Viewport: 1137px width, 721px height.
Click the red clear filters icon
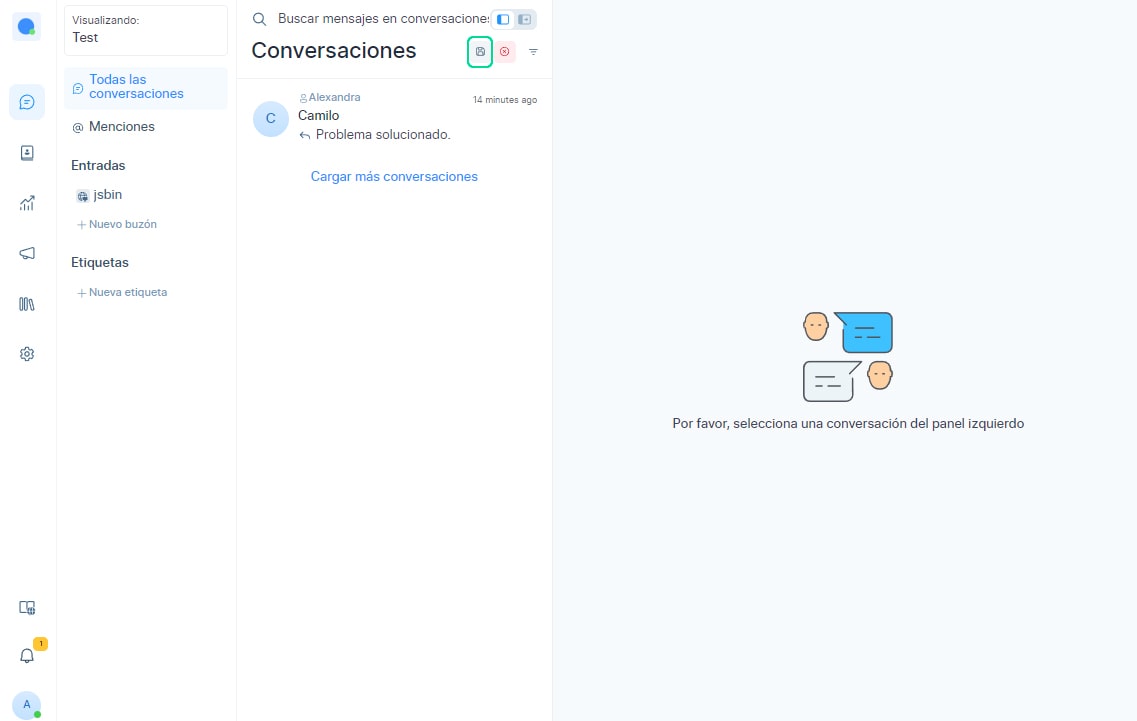[505, 52]
